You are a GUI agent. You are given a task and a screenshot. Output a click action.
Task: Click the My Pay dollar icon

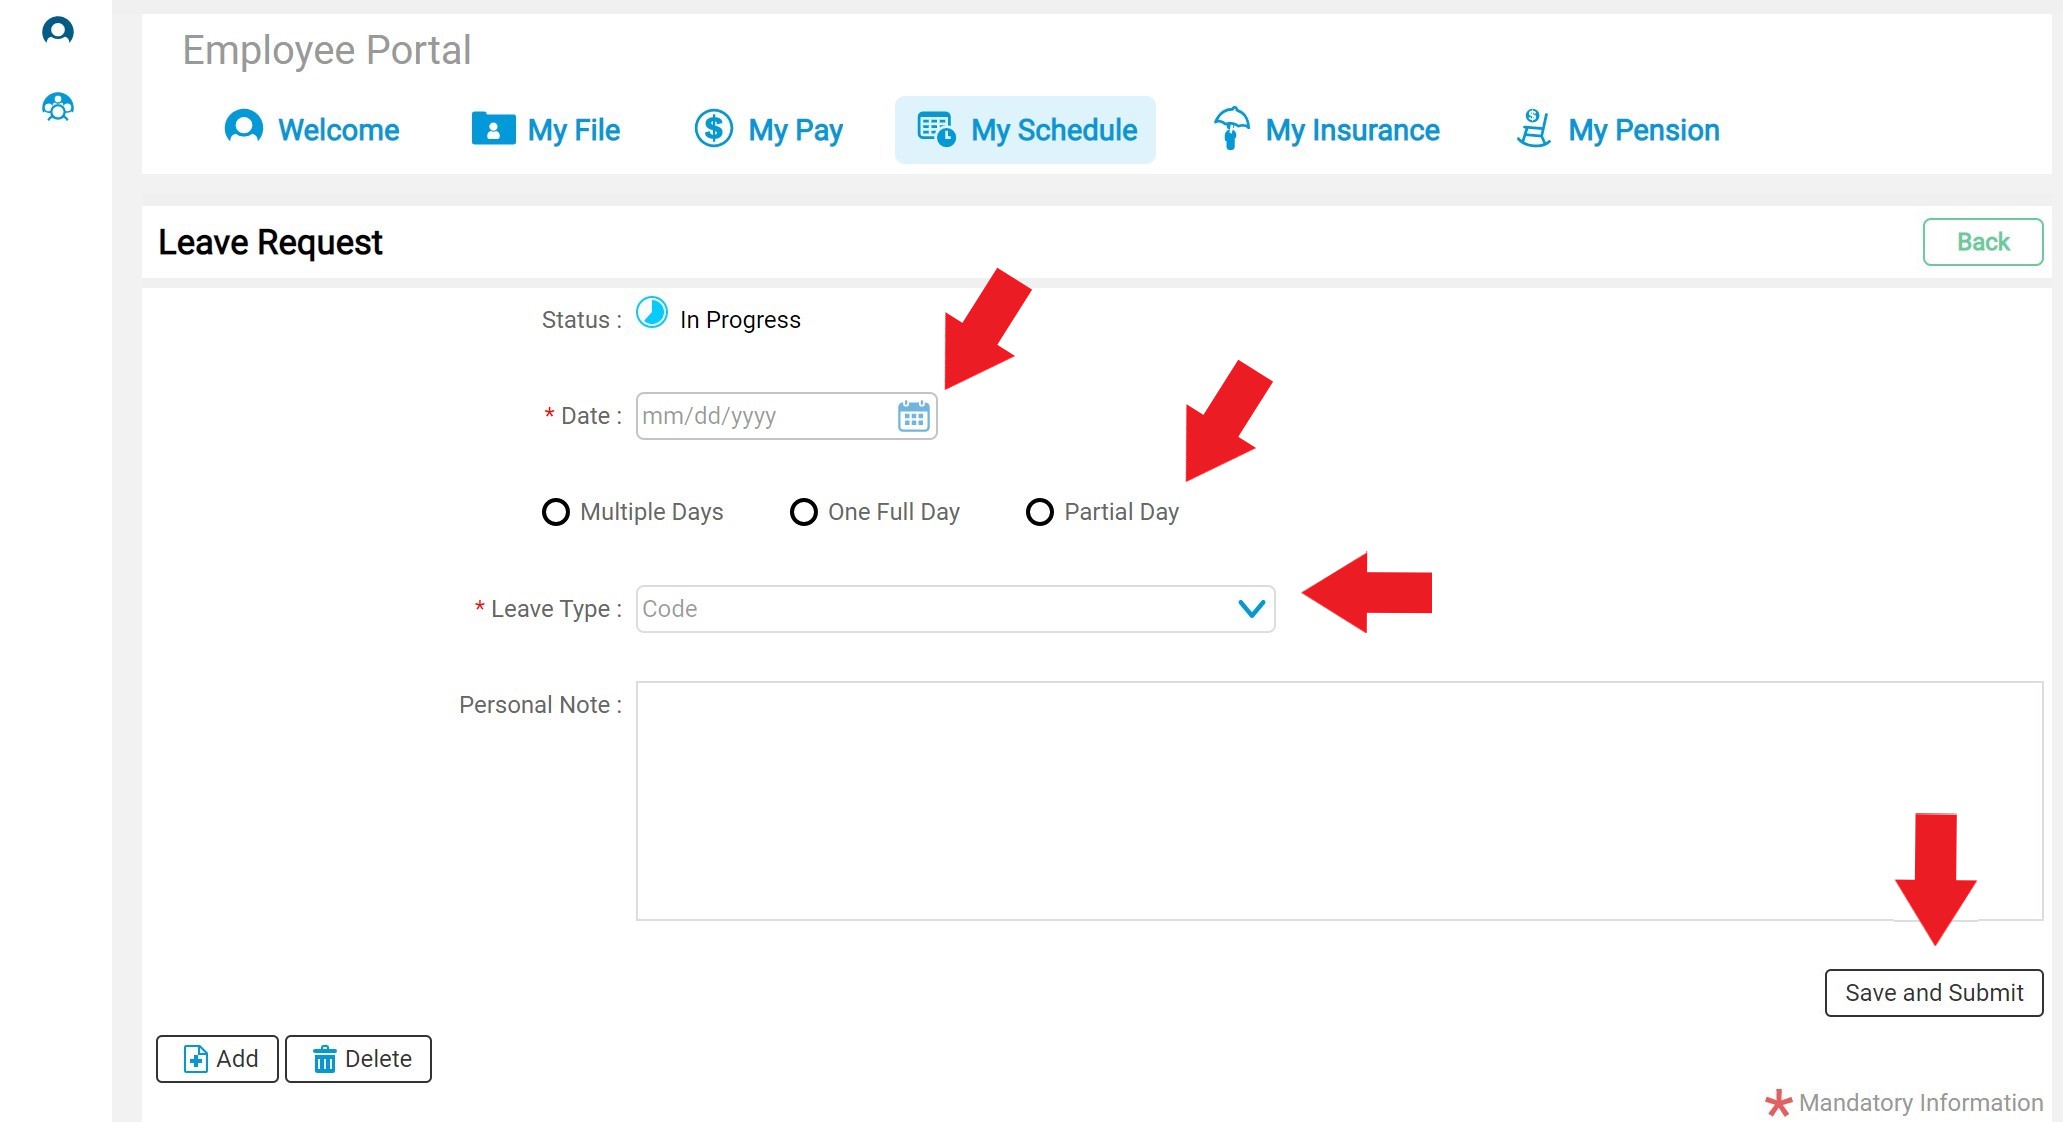[714, 129]
